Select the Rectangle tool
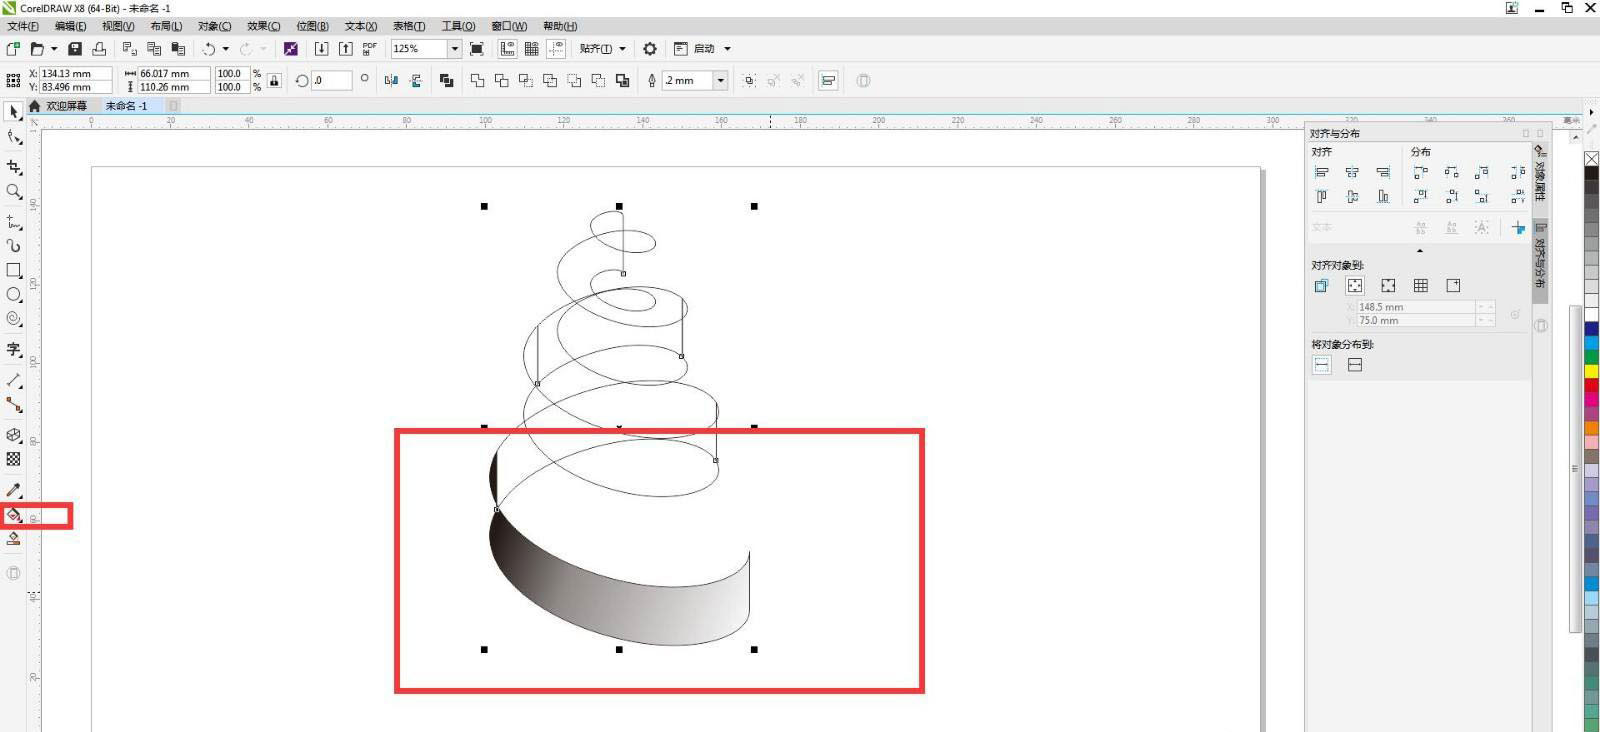Viewport: 1600px width, 732px height. [x=14, y=270]
